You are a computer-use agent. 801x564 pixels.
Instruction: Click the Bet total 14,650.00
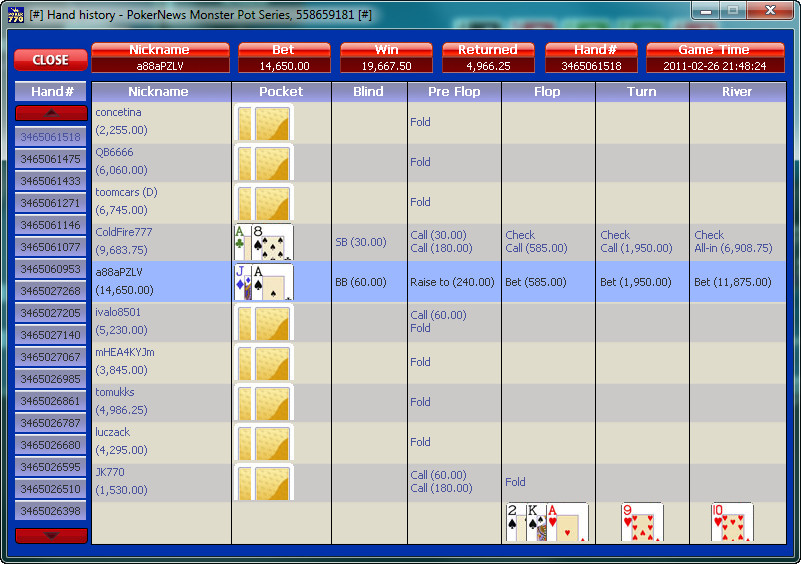[284, 66]
